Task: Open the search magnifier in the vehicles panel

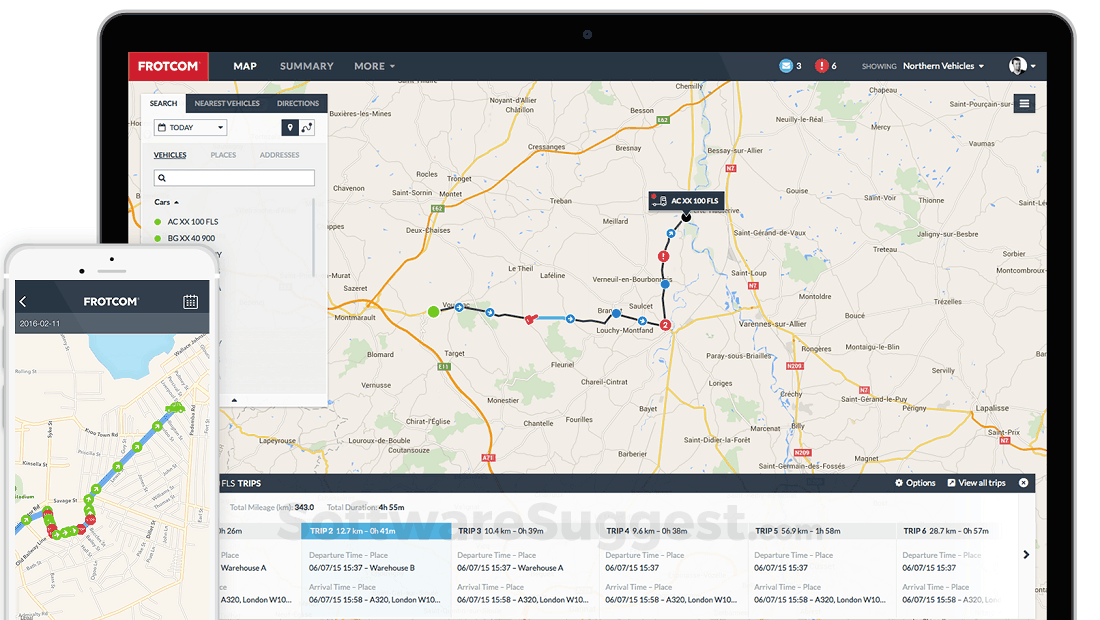Action: coord(163,177)
